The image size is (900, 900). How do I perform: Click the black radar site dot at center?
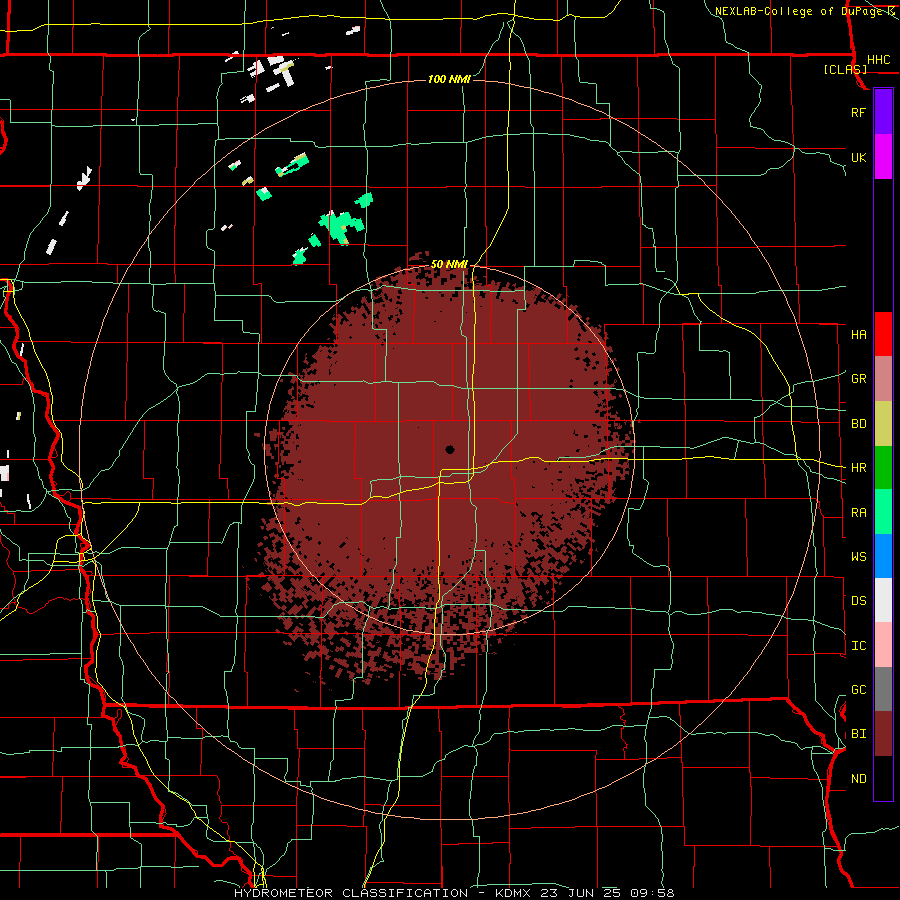[449, 449]
